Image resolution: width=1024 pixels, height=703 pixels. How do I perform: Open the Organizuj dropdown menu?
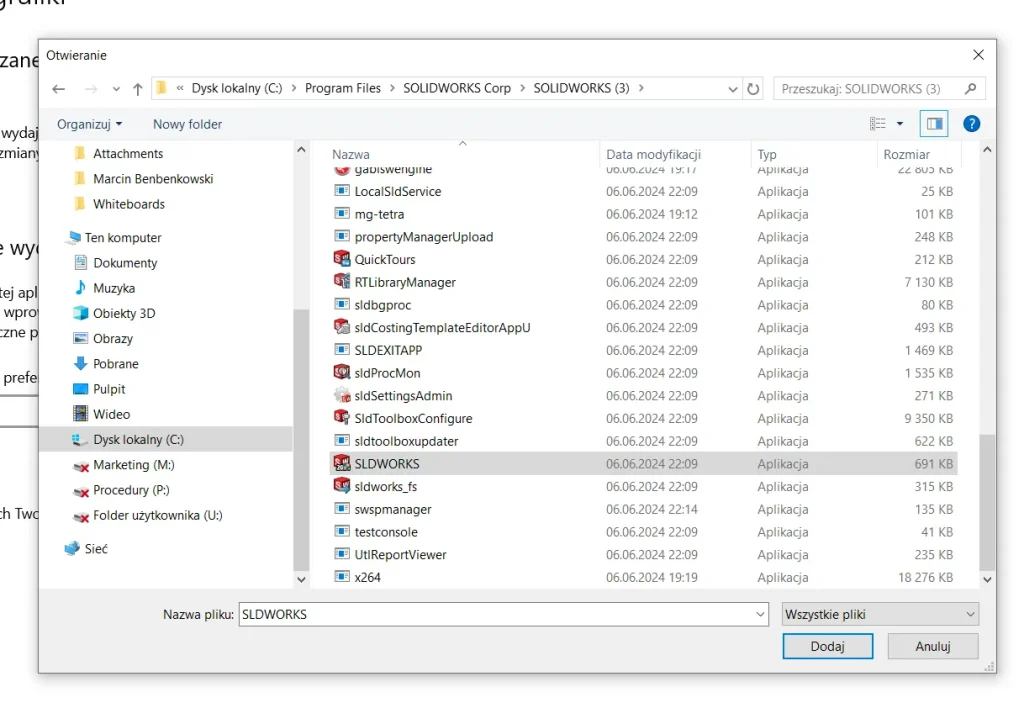pos(89,124)
